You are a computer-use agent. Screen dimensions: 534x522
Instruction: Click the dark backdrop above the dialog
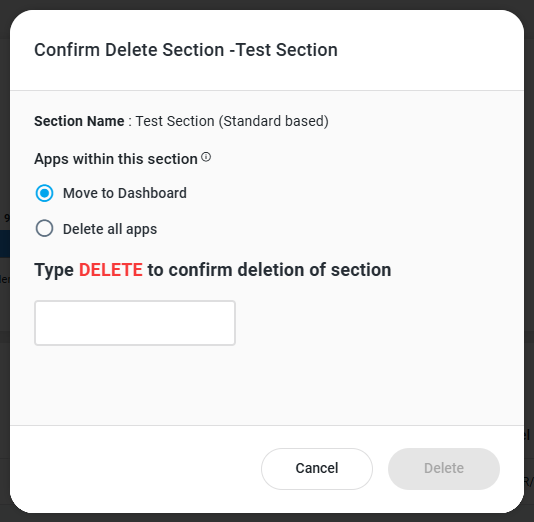coord(267,4)
